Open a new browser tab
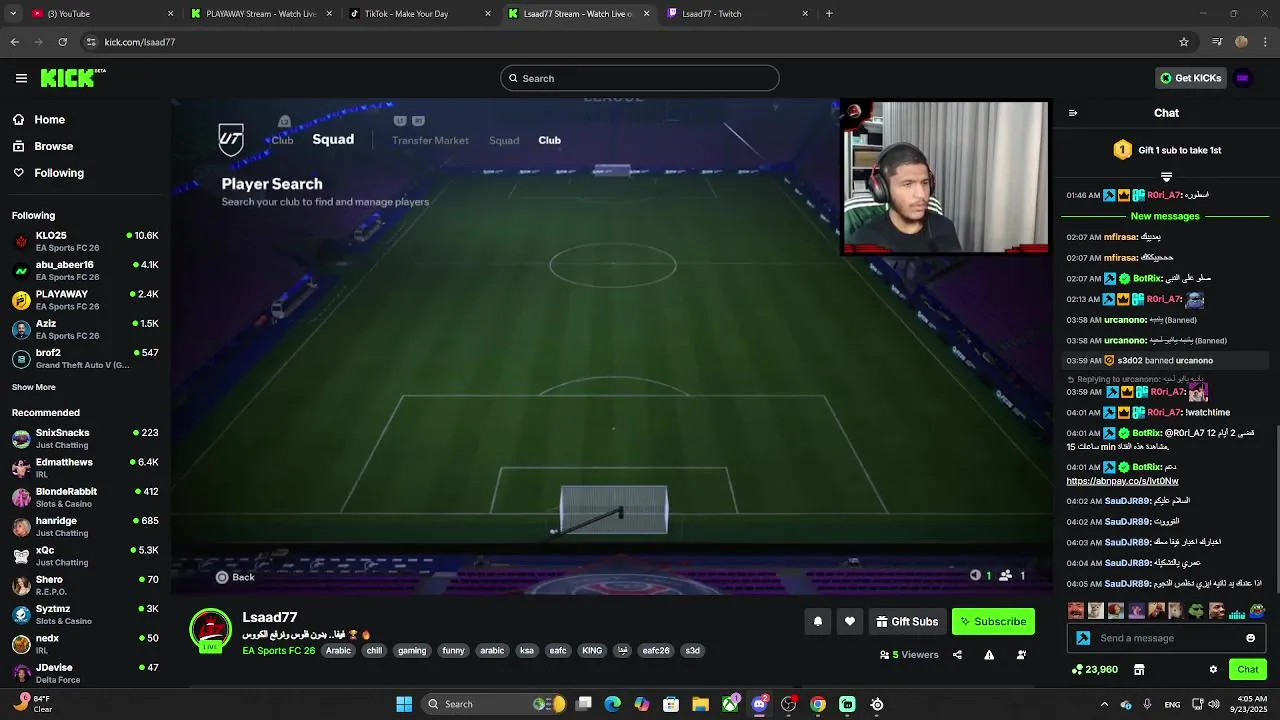Screen dimensions: 1280x720 pyautogui.click(x=829, y=14)
